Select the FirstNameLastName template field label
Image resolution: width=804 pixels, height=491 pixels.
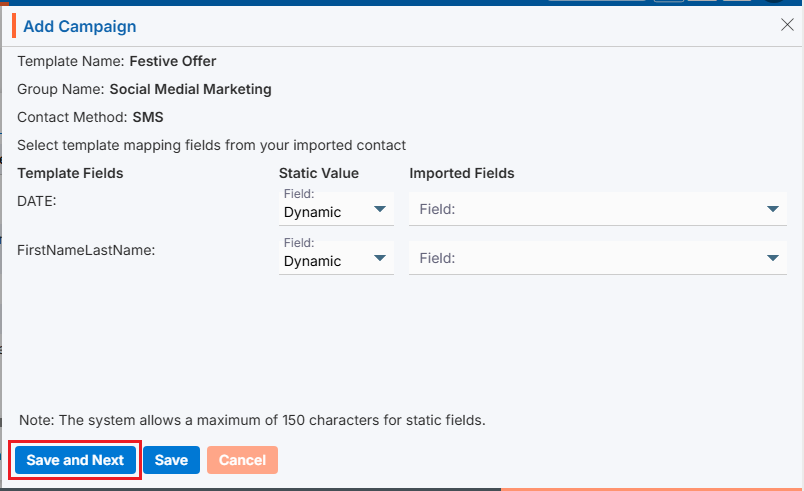[86, 250]
